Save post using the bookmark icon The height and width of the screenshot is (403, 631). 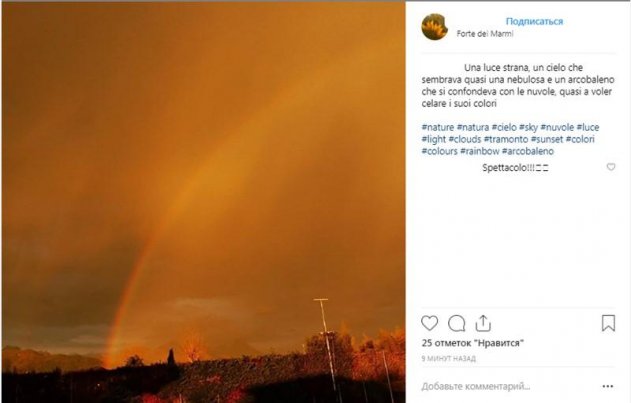click(x=608, y=323)
